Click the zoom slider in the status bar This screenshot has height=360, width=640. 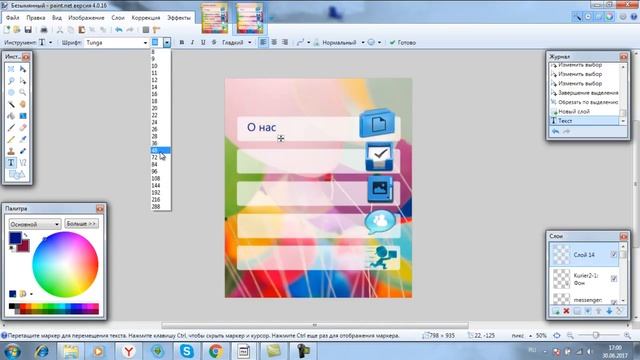tap(596, 336)
